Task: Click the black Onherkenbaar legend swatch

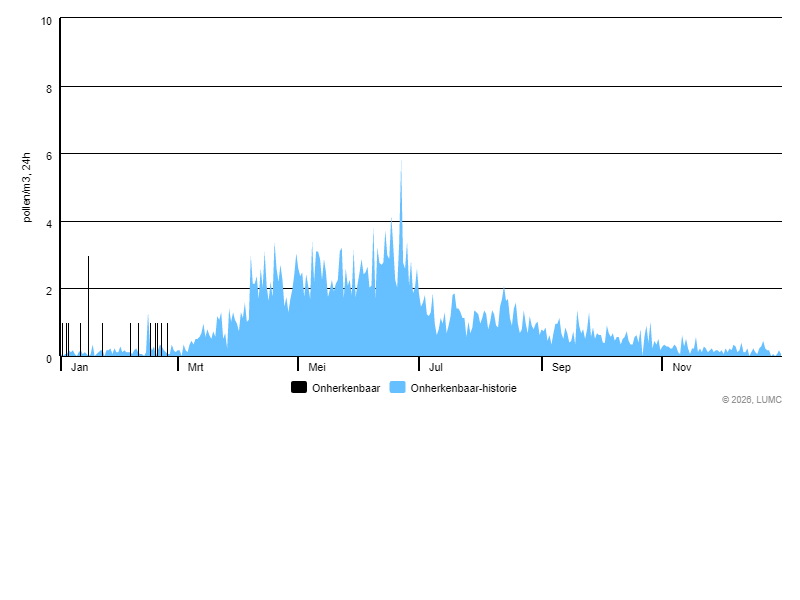Action: pyautogui.click(x=299, y=387)
